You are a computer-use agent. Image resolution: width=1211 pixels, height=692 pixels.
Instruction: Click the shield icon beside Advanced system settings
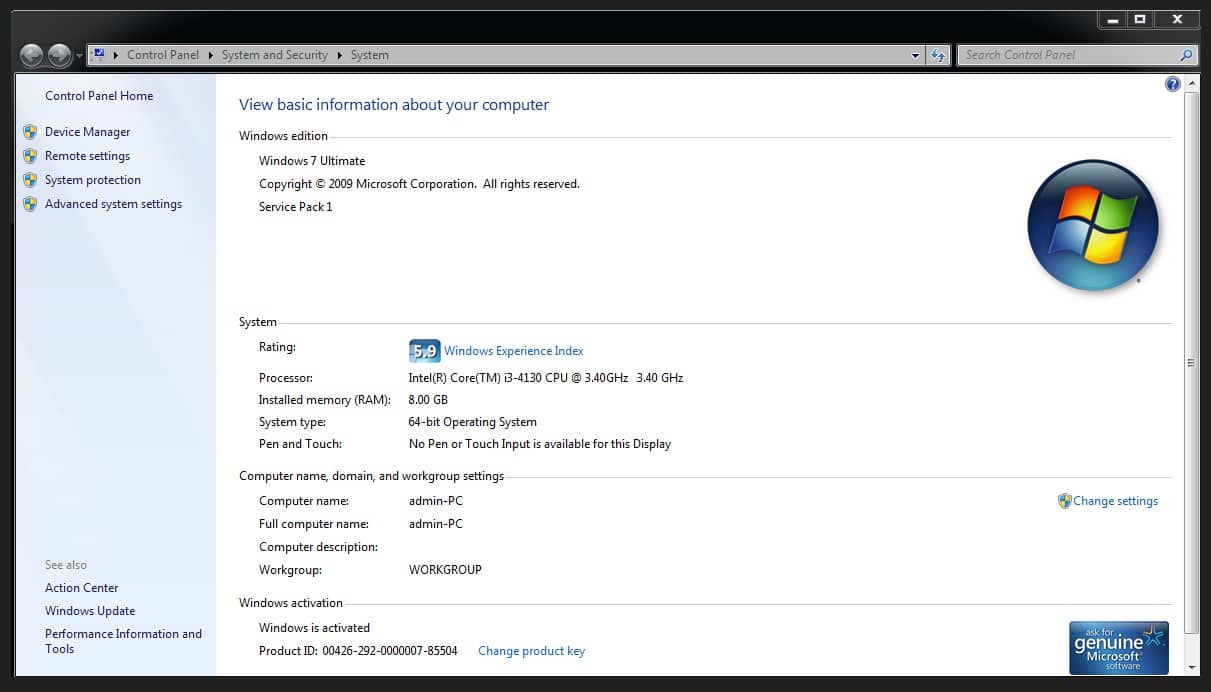30,203
